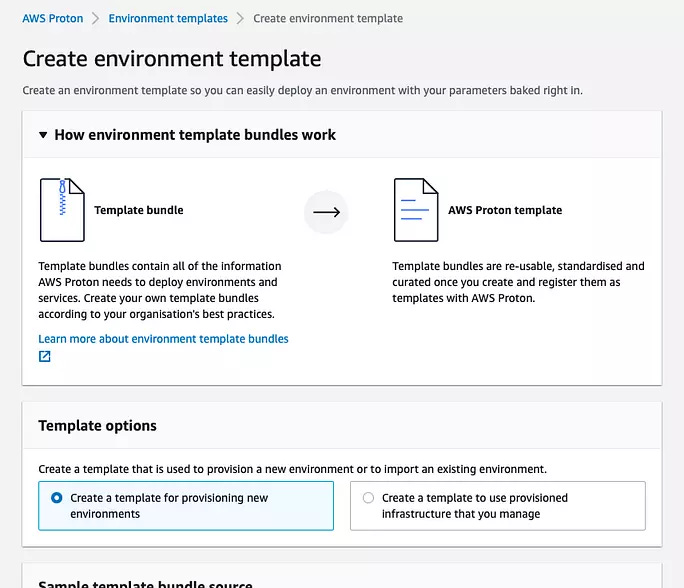Open 'Learn more about environment template bundles' link
The width and height of the screenshot is (684, 588).
coord(163,339)
